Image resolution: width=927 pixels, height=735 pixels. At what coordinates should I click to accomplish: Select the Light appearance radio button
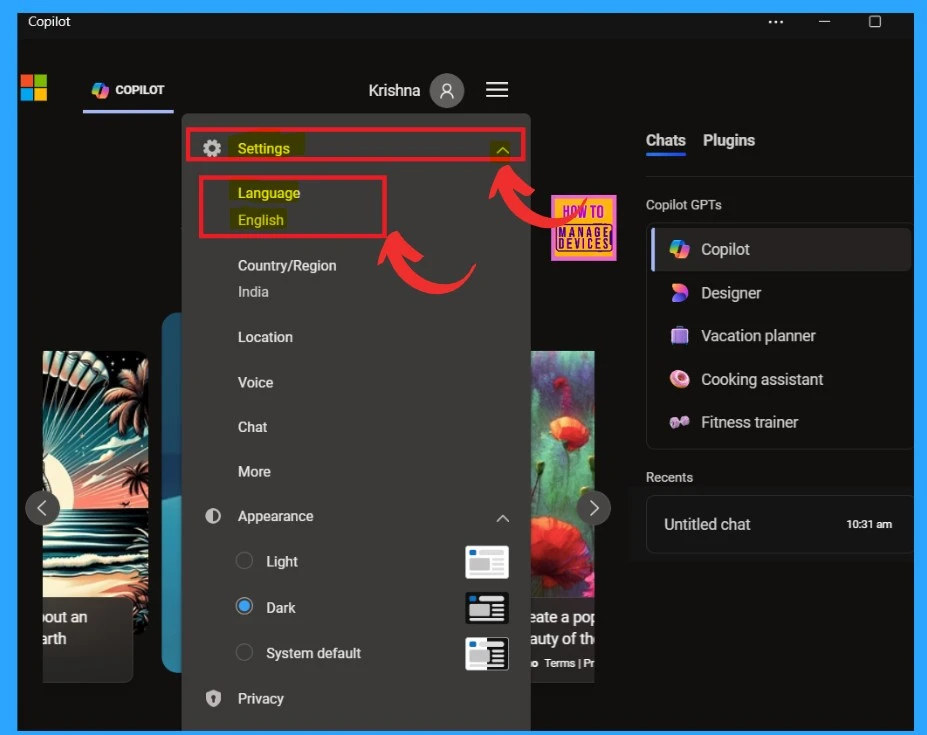(x=244, y=561)
